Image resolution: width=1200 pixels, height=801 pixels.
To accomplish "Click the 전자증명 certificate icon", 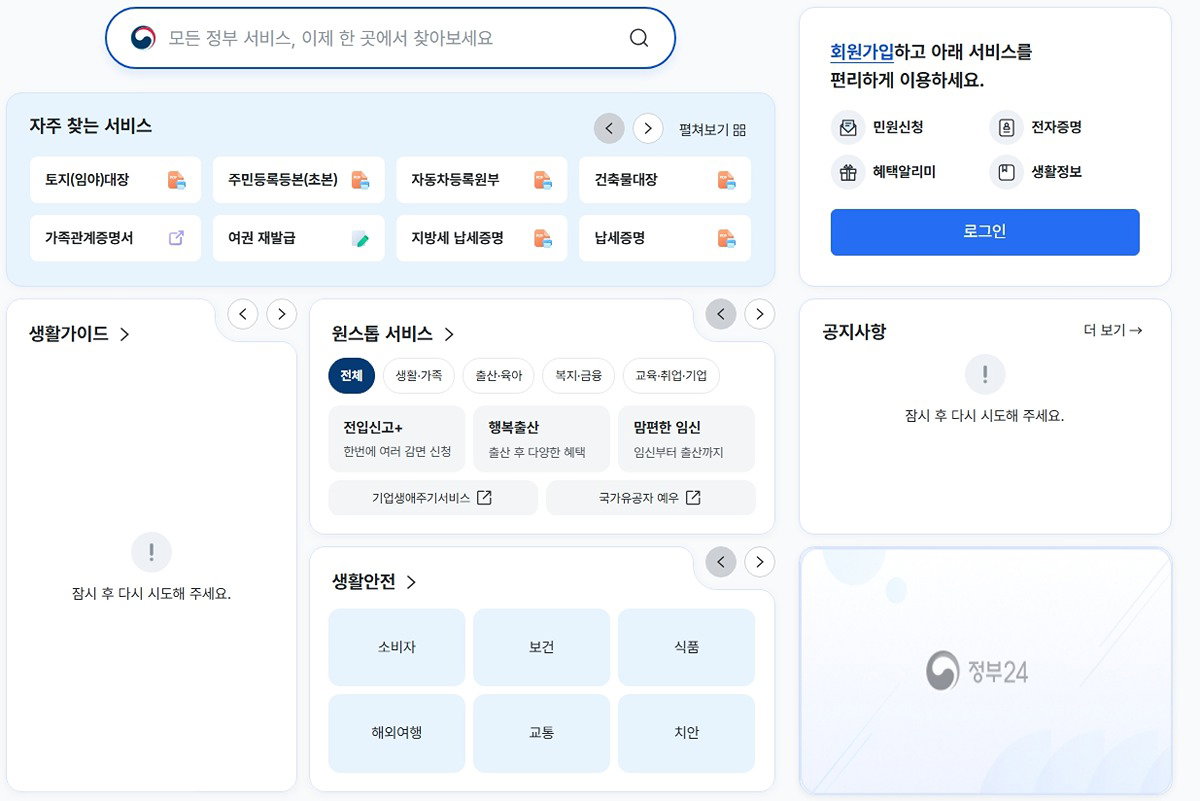I will (x=1007, y=128).
